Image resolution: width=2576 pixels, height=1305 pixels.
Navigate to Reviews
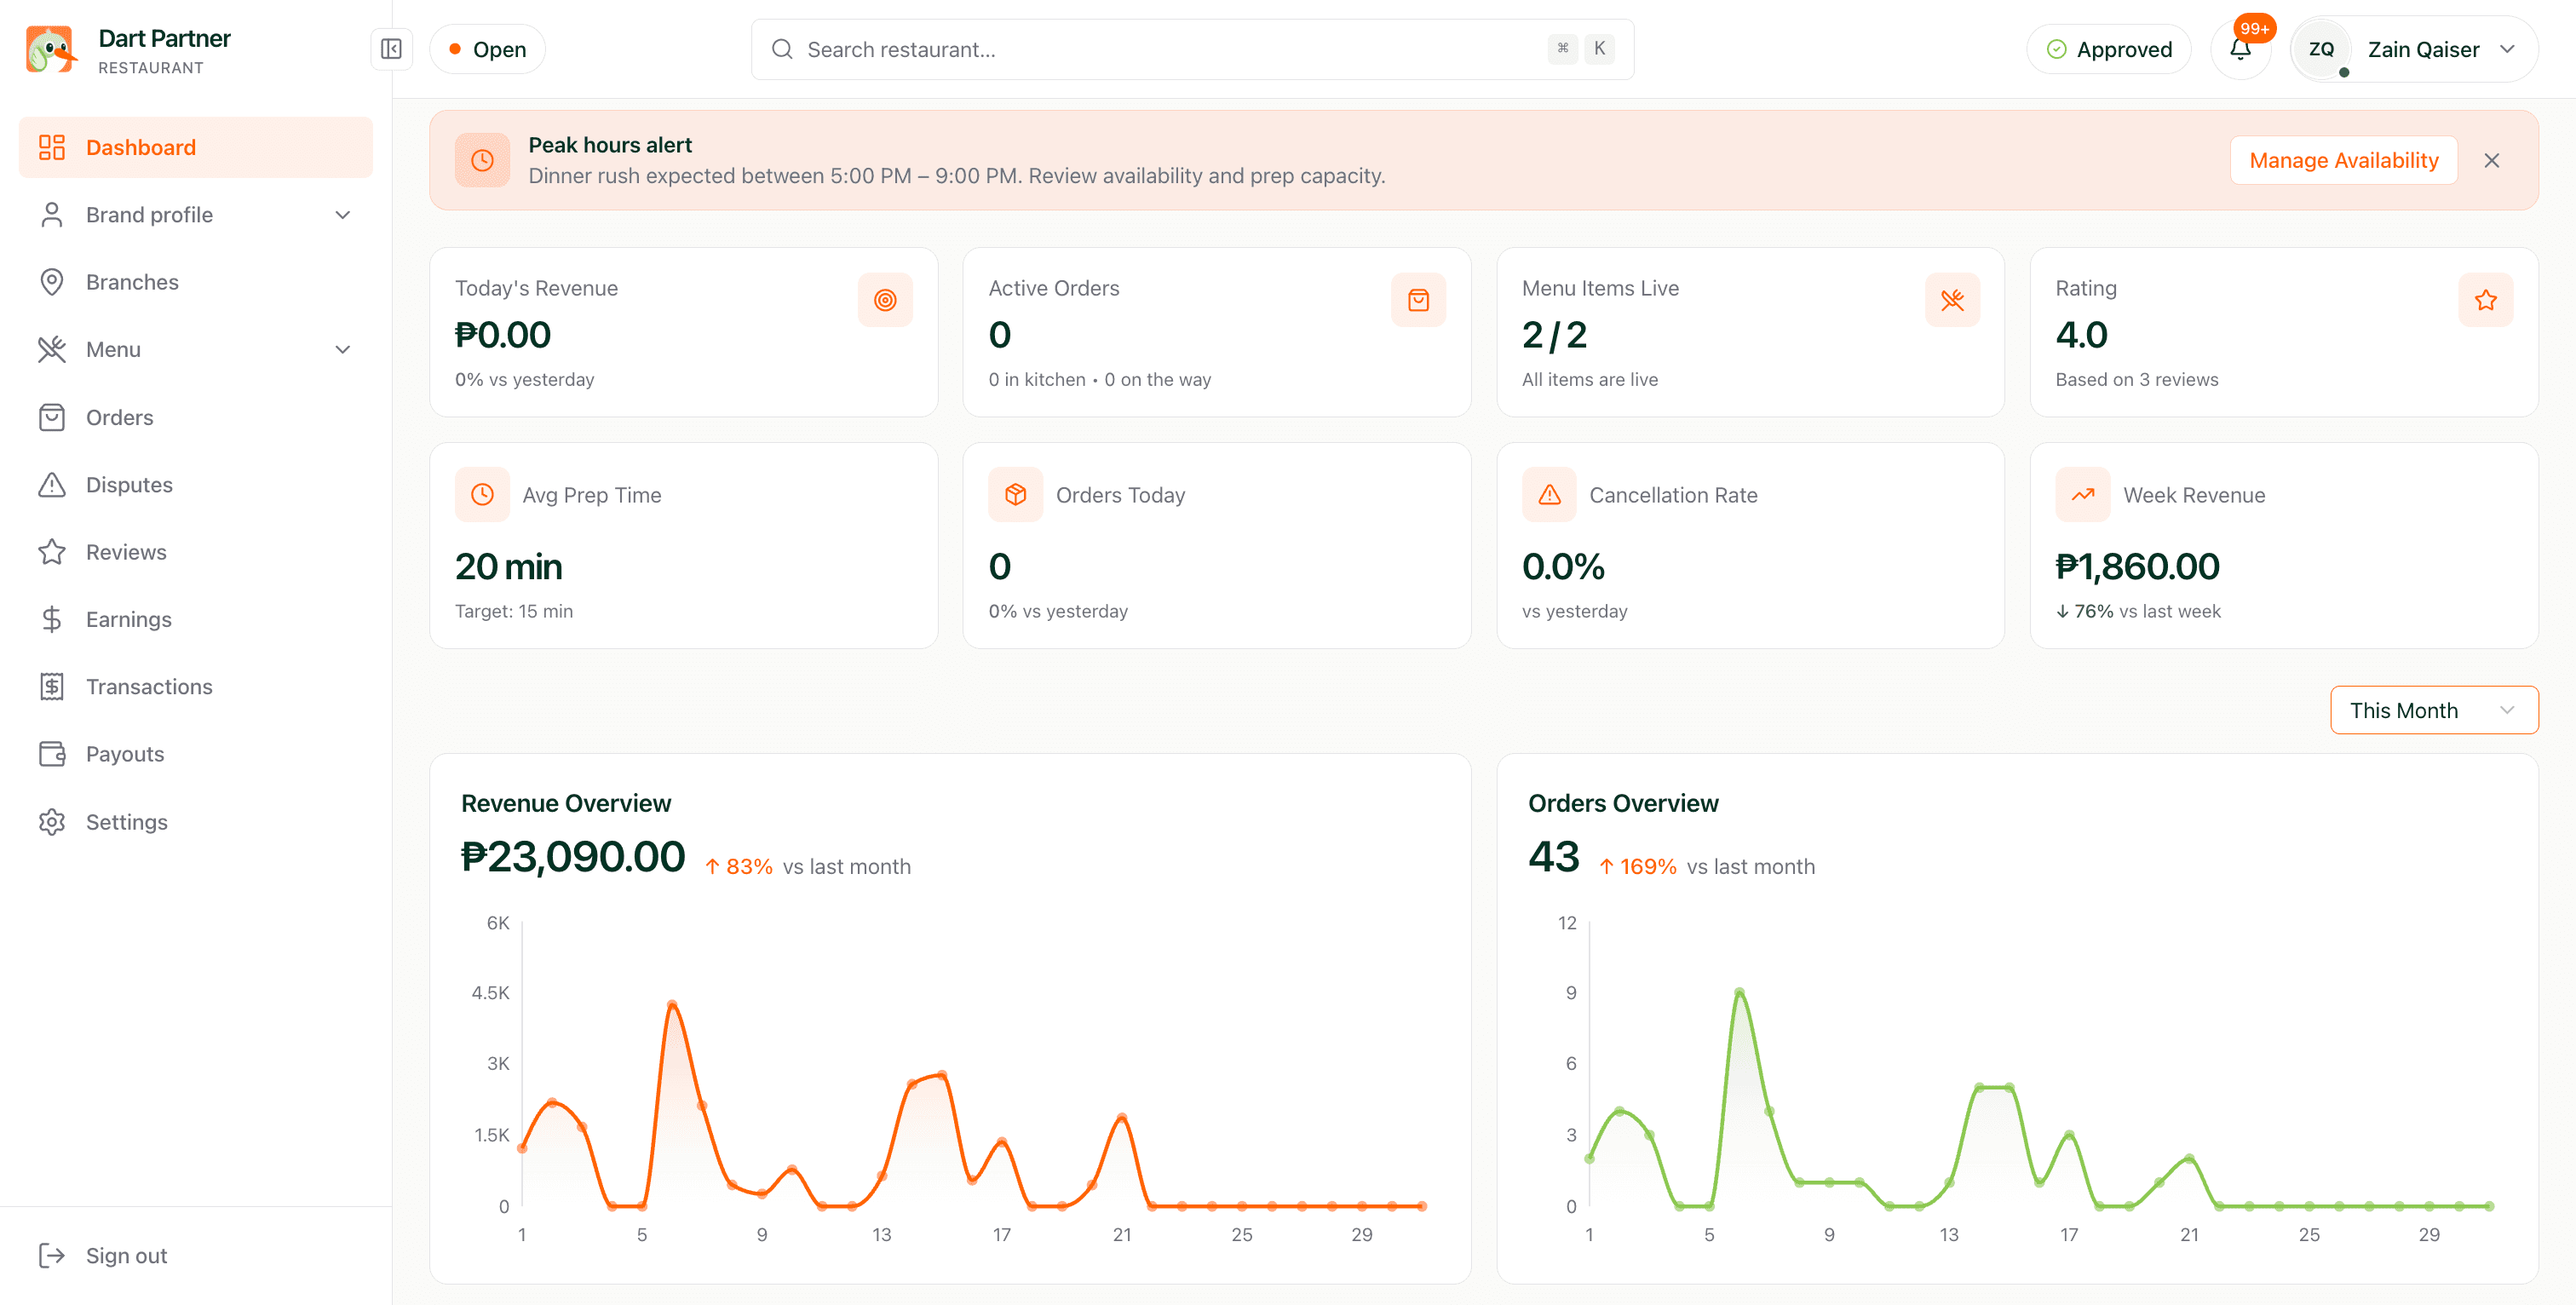[196, 552]
